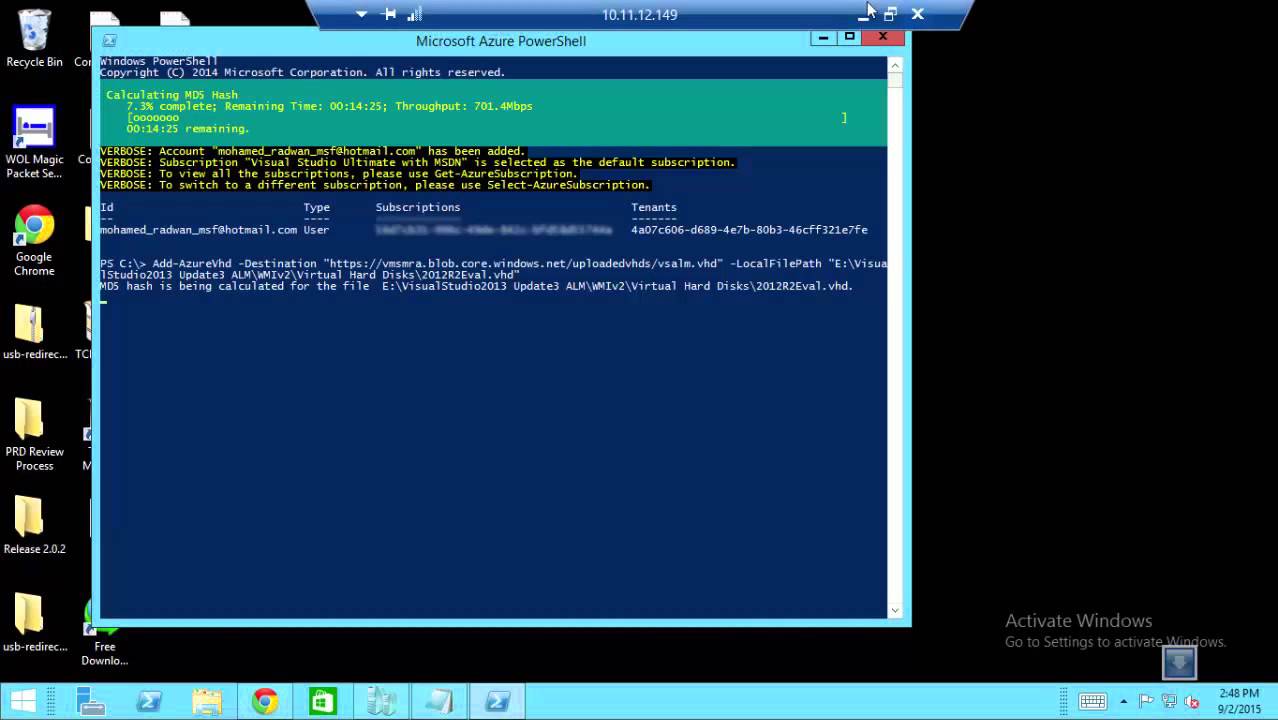Select the WOL Magic Packet Sender shortcut
Image resolution: width=1278 pixels, height=720 pixels.
click(34, 142)
